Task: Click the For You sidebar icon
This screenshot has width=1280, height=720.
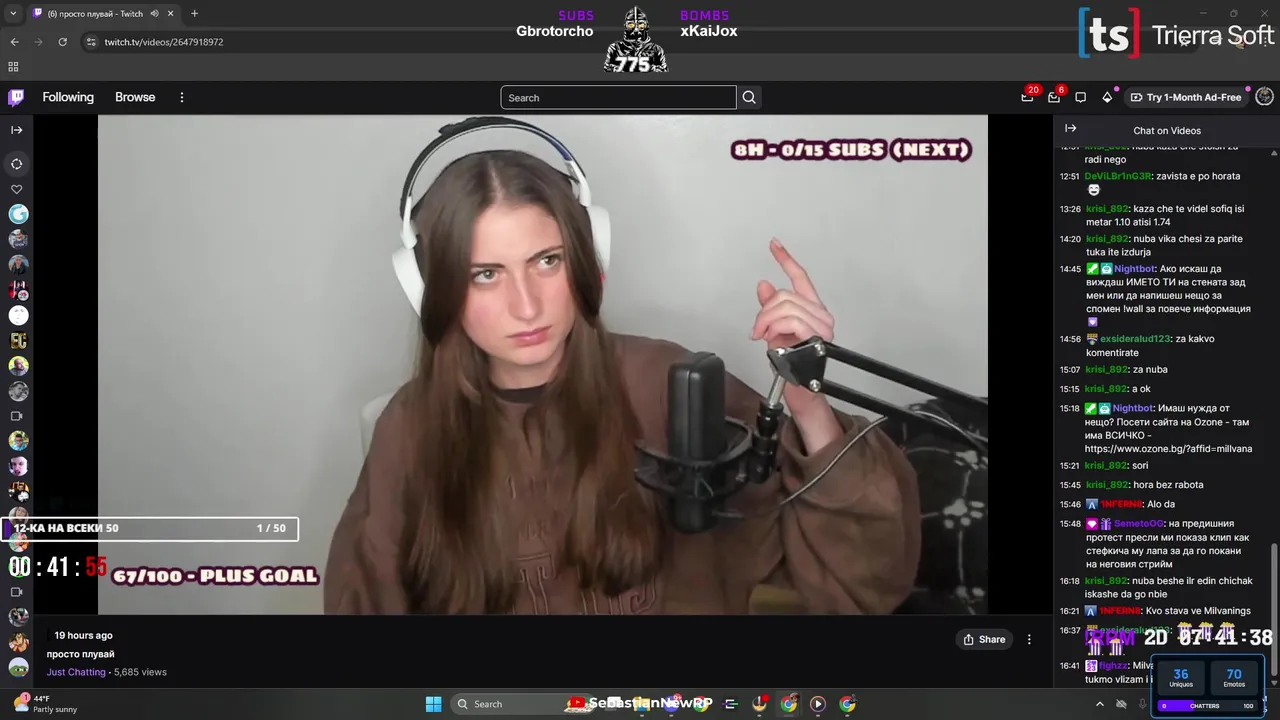Action: click(x=17, y=164)
